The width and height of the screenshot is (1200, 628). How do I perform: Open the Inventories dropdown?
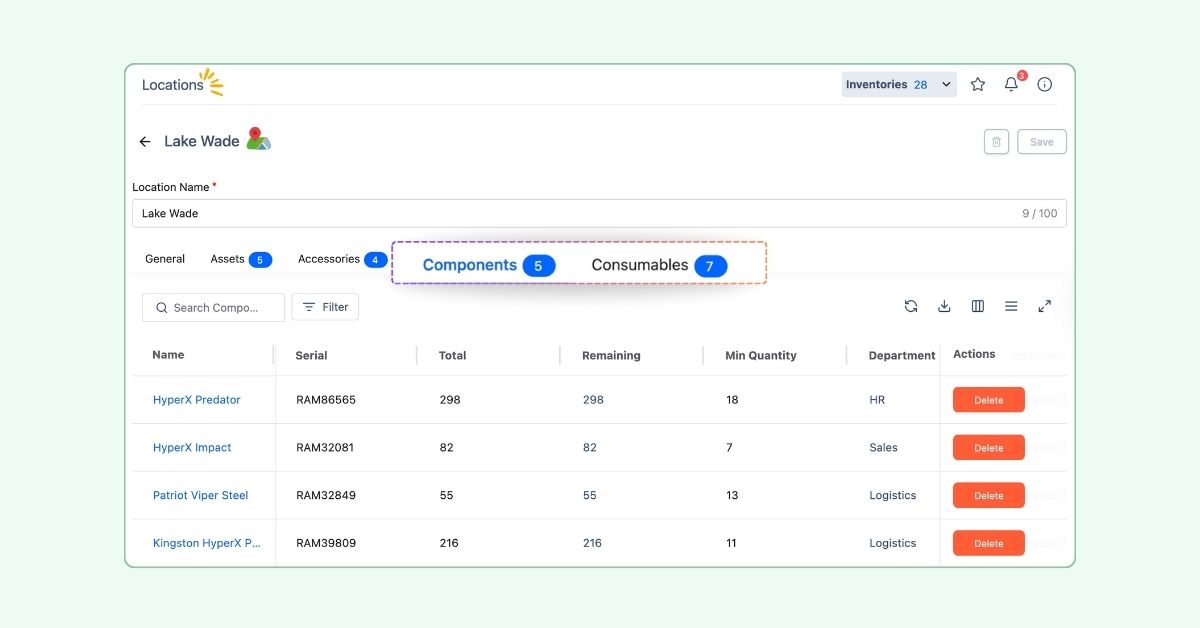[x=899, y=85]
